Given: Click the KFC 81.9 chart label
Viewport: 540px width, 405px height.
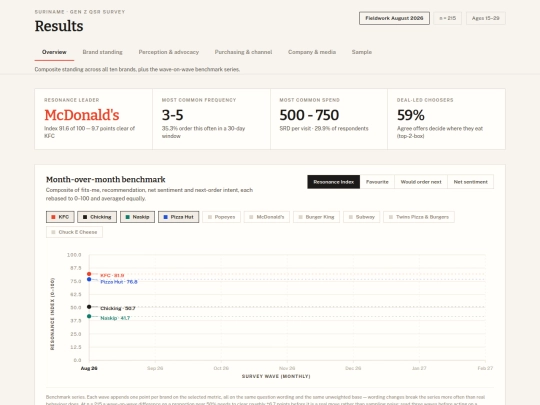Looking at the screenshot, I should tap(112, 276).
